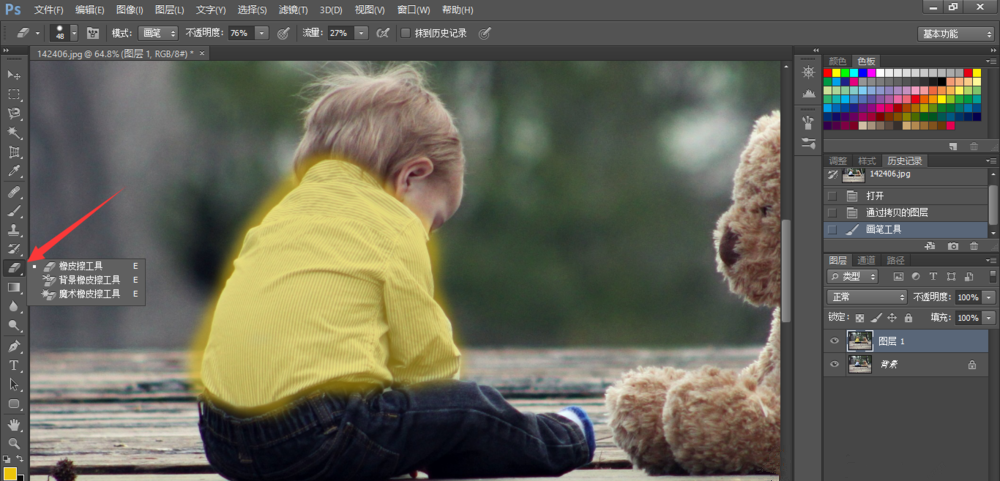Open the layer filter 类型 dropdown

[852, 277]
